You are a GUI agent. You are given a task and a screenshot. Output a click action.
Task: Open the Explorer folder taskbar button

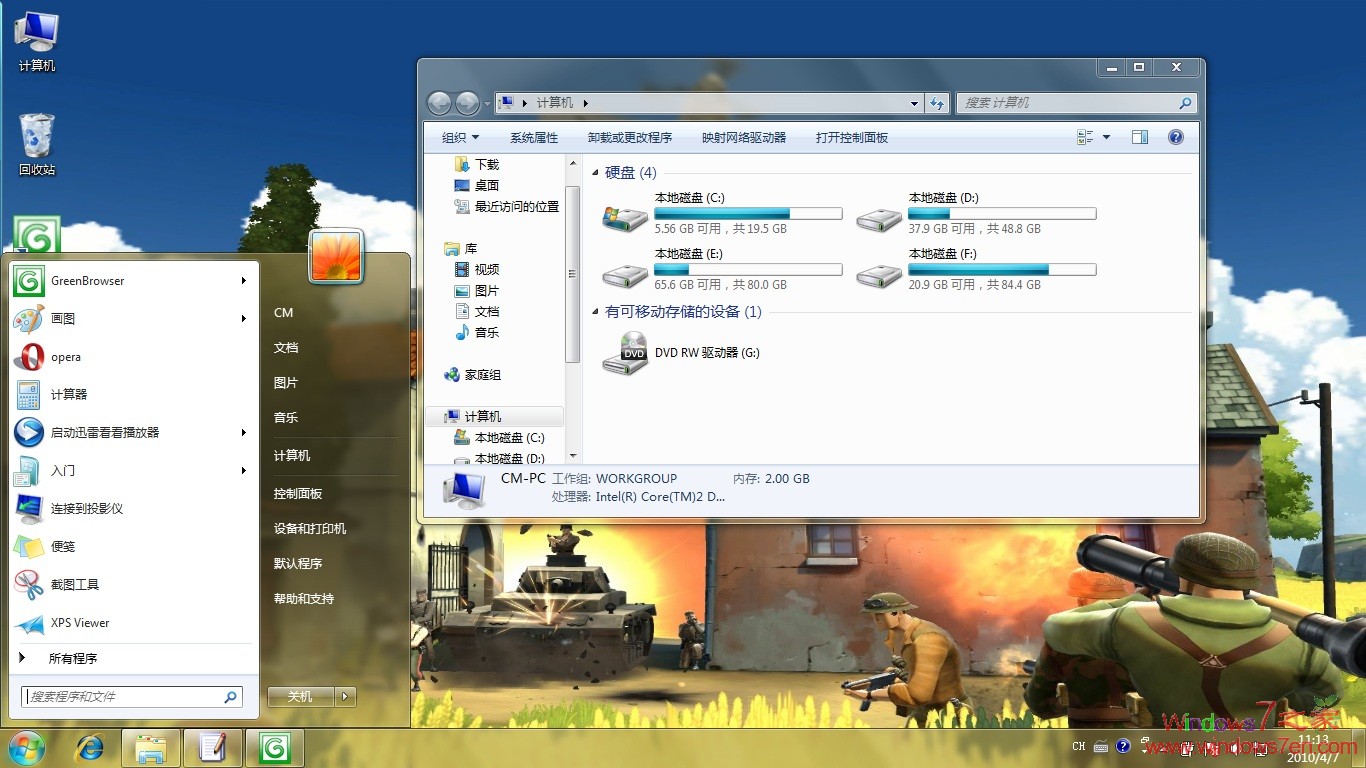tap(151, 748)
